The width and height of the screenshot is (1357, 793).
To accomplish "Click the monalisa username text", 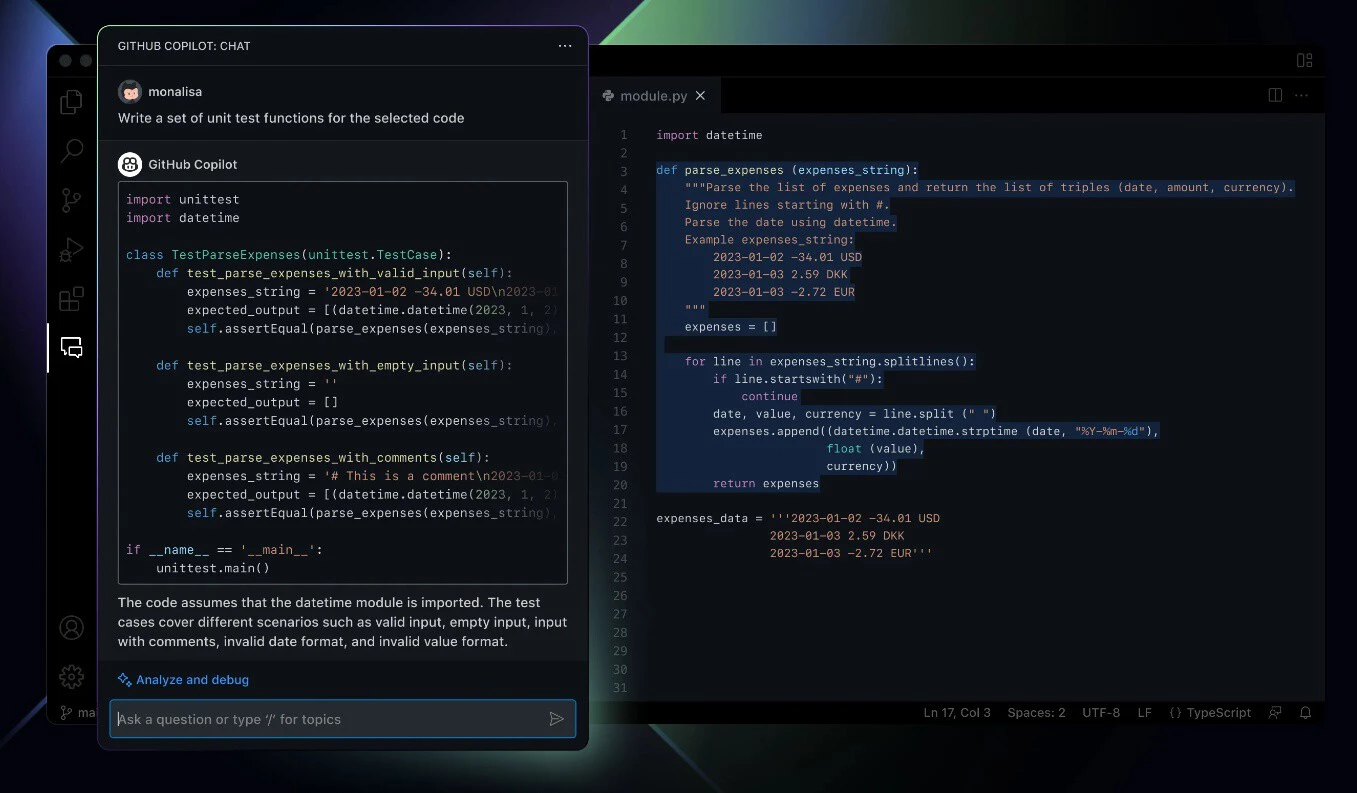I will pyautogui.click(x=175, y=92).
